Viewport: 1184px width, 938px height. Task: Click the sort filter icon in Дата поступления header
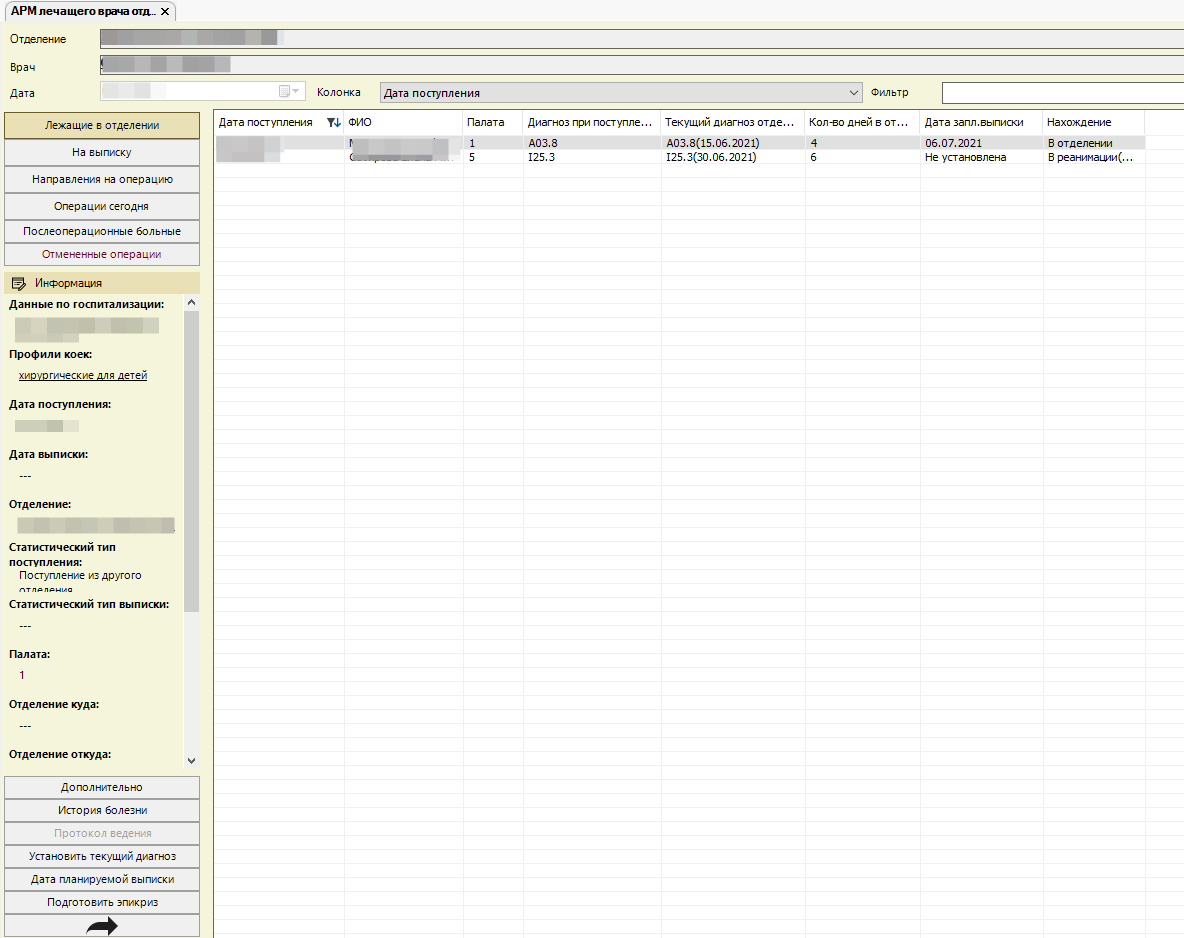pos(333,122)
